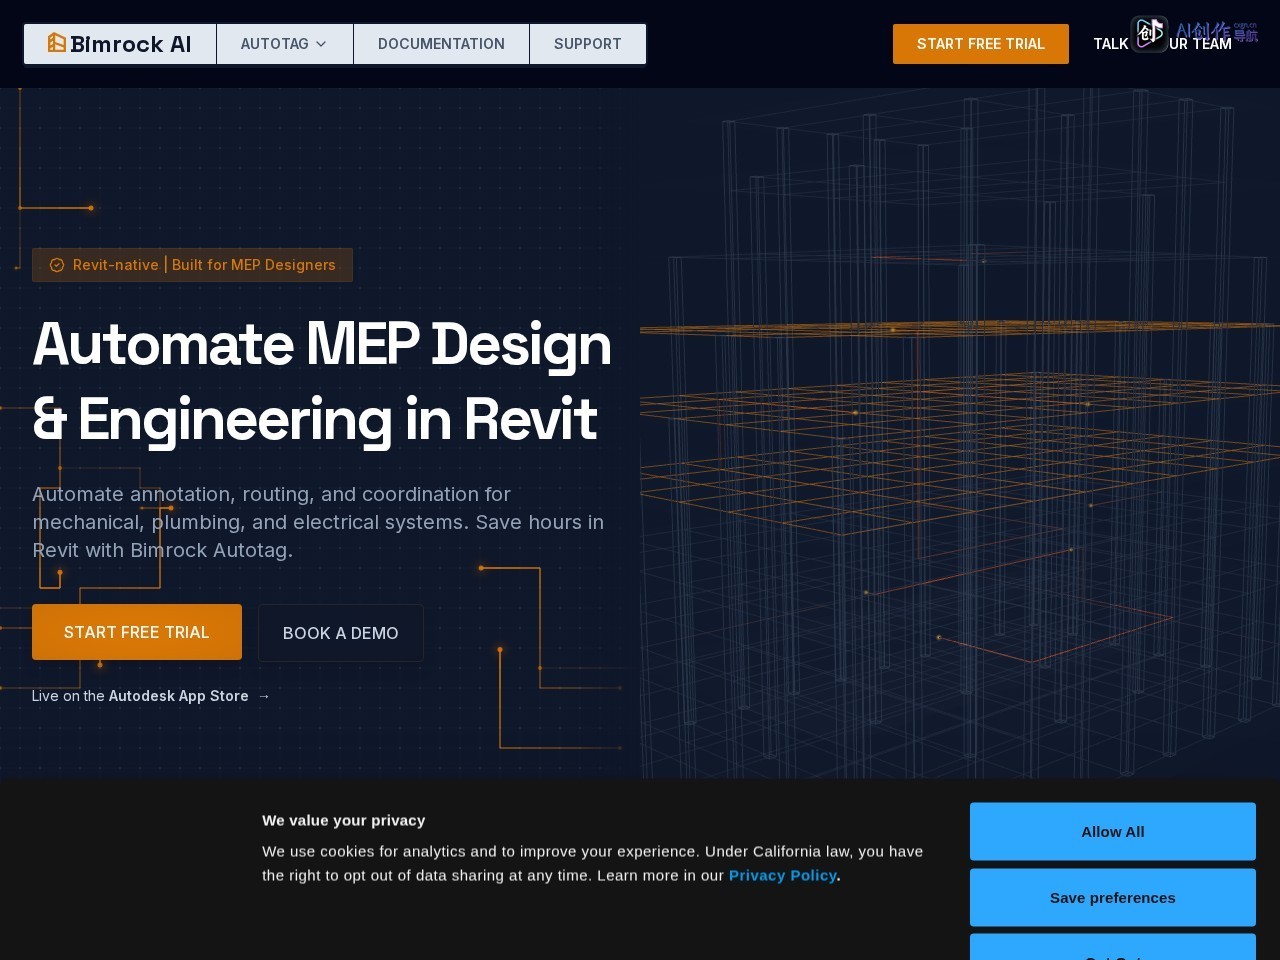
Task: Go to the SUPPORT page
Action: [588, 44]
